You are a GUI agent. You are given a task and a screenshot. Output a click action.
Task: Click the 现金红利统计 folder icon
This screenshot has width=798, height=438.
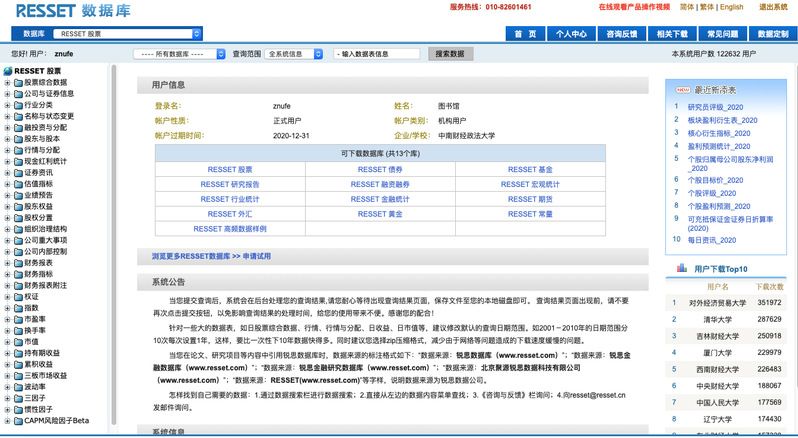pos(18,161)
